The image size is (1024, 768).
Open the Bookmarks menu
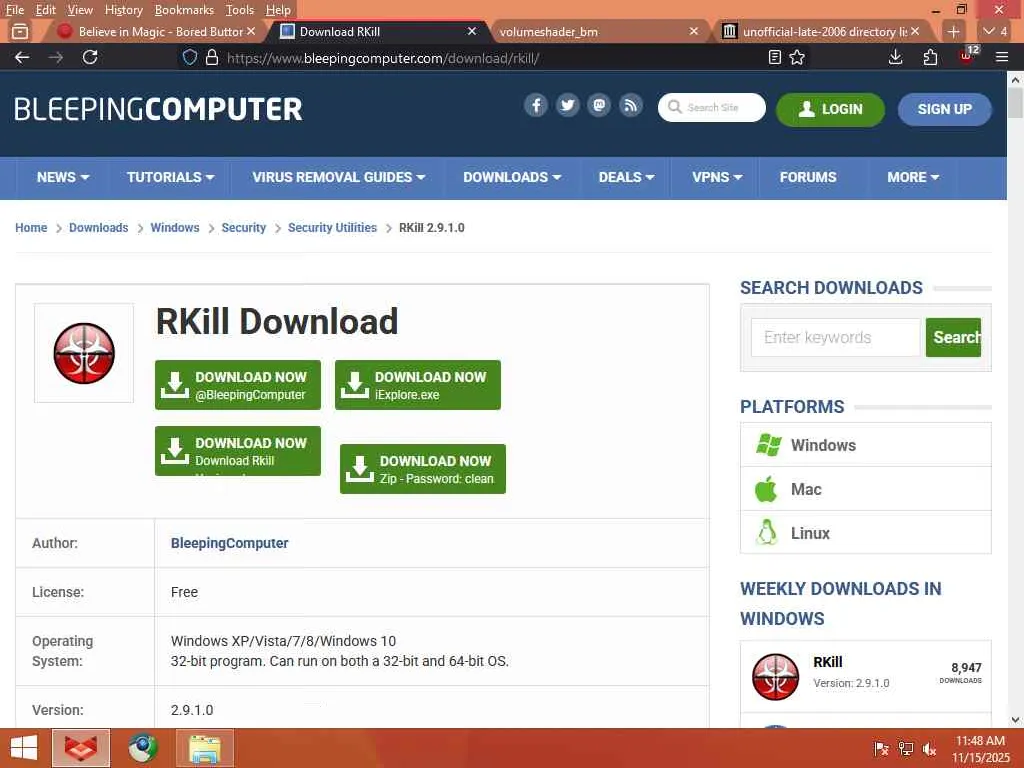point(184,10)
